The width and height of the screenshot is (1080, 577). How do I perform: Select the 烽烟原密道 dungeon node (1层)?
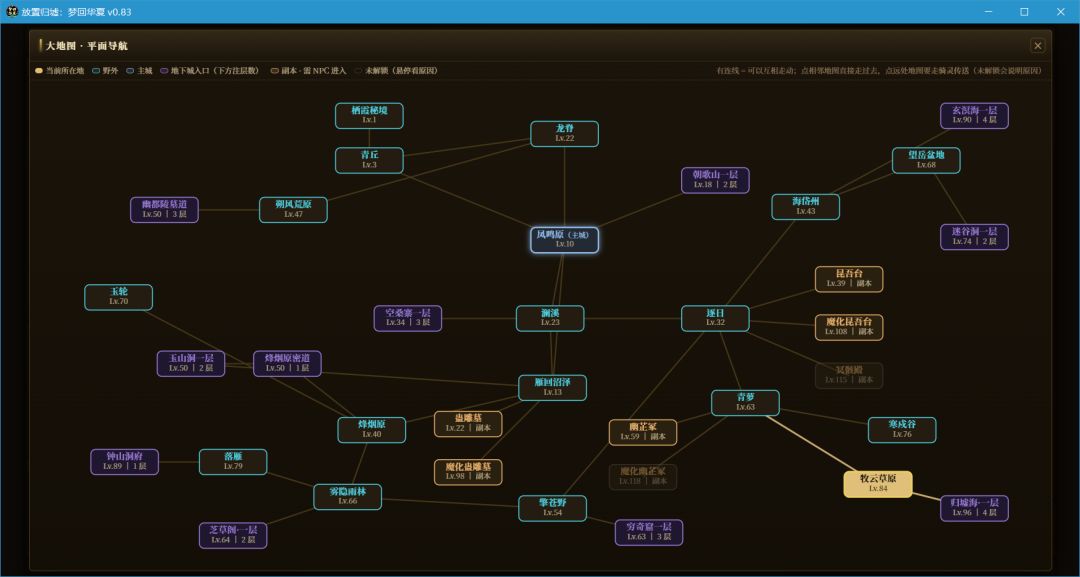pyautogui.click(x=287, y=364)
